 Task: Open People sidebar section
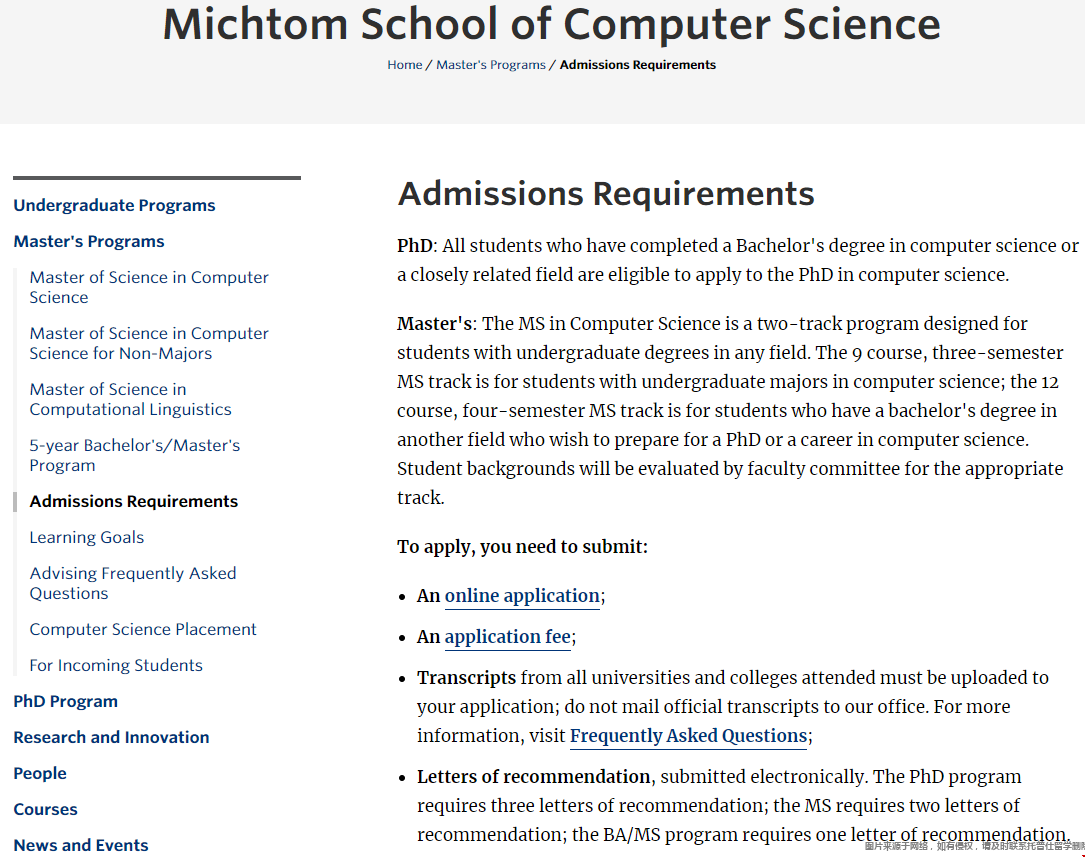point(39,773)
